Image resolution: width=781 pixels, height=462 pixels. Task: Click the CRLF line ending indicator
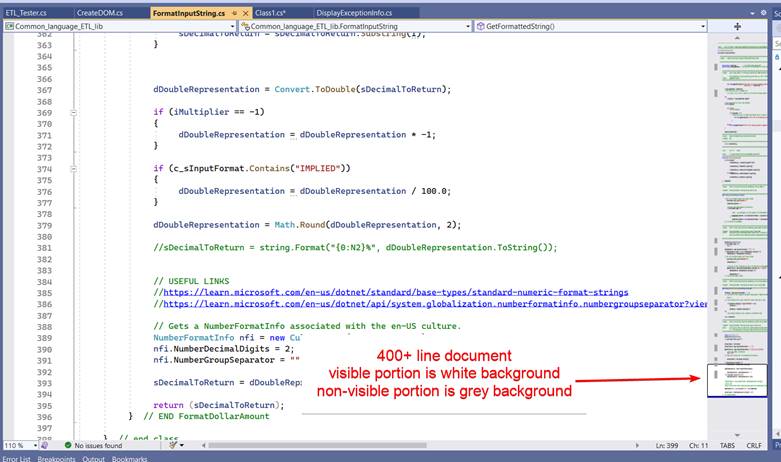754,446
